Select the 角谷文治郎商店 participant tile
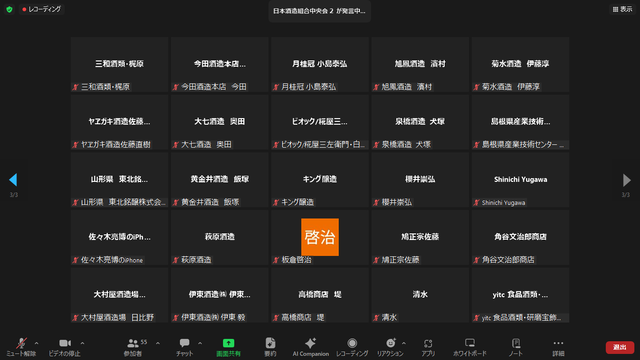 (x=520, y=238)
